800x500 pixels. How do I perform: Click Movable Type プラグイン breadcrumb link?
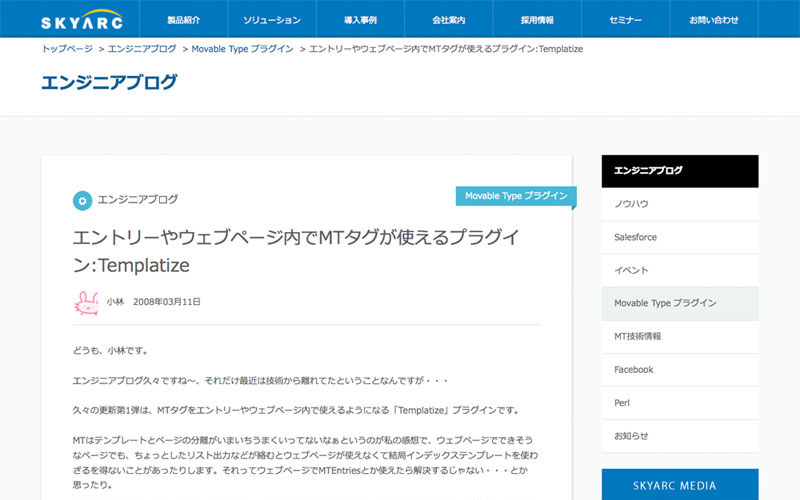coord(242,49)
